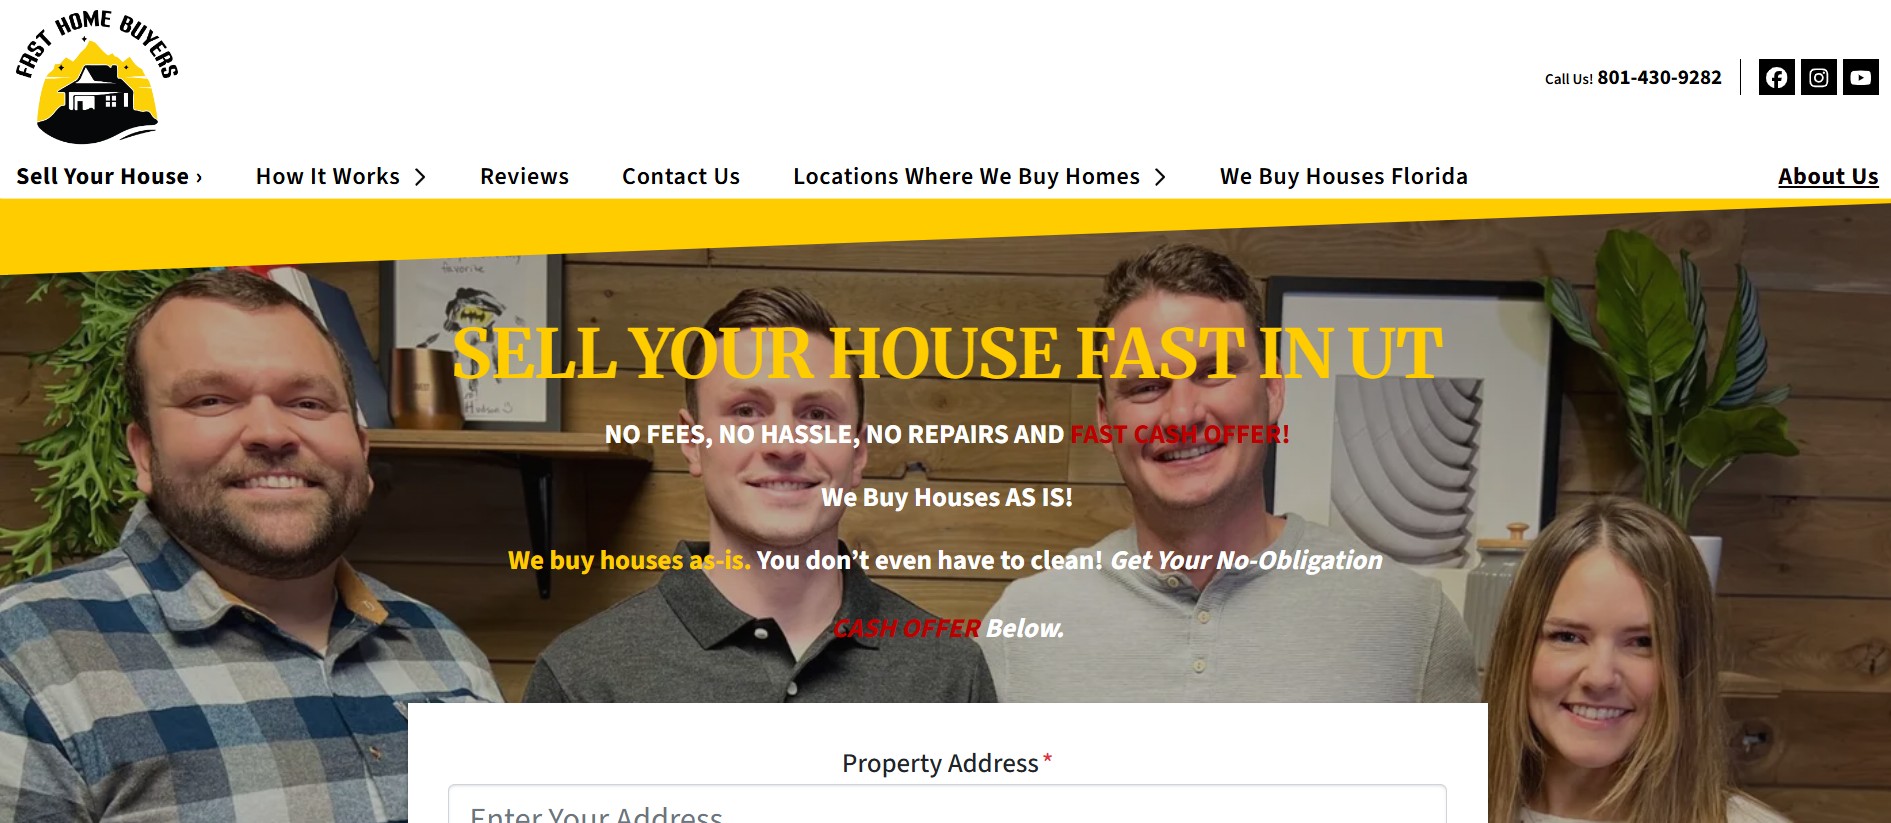Click the Sell Your House Fast headline
Screen dimensions: 1891x823
[x=947, y=353]
